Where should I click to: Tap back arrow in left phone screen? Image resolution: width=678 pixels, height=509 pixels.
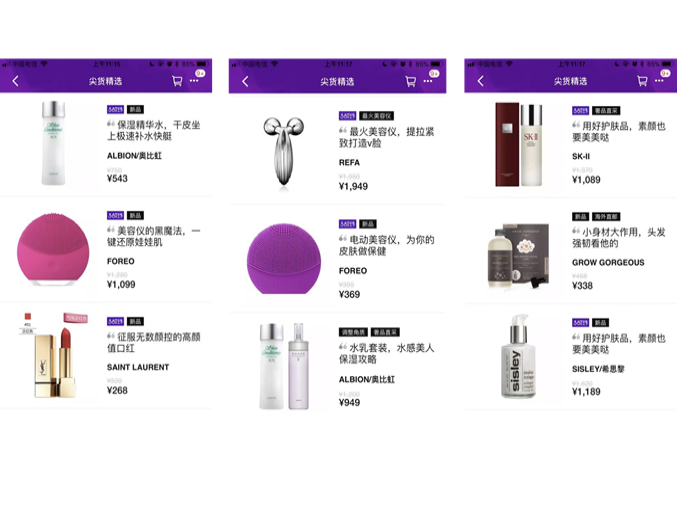[16, 81]
